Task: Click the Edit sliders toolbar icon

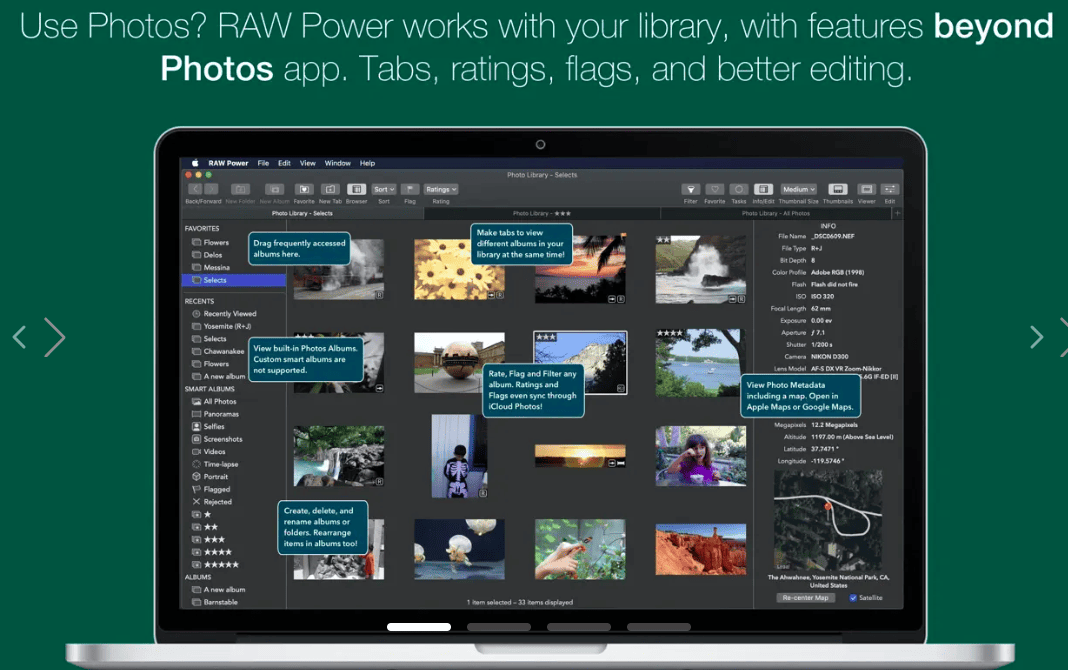Action: [890, 189]
